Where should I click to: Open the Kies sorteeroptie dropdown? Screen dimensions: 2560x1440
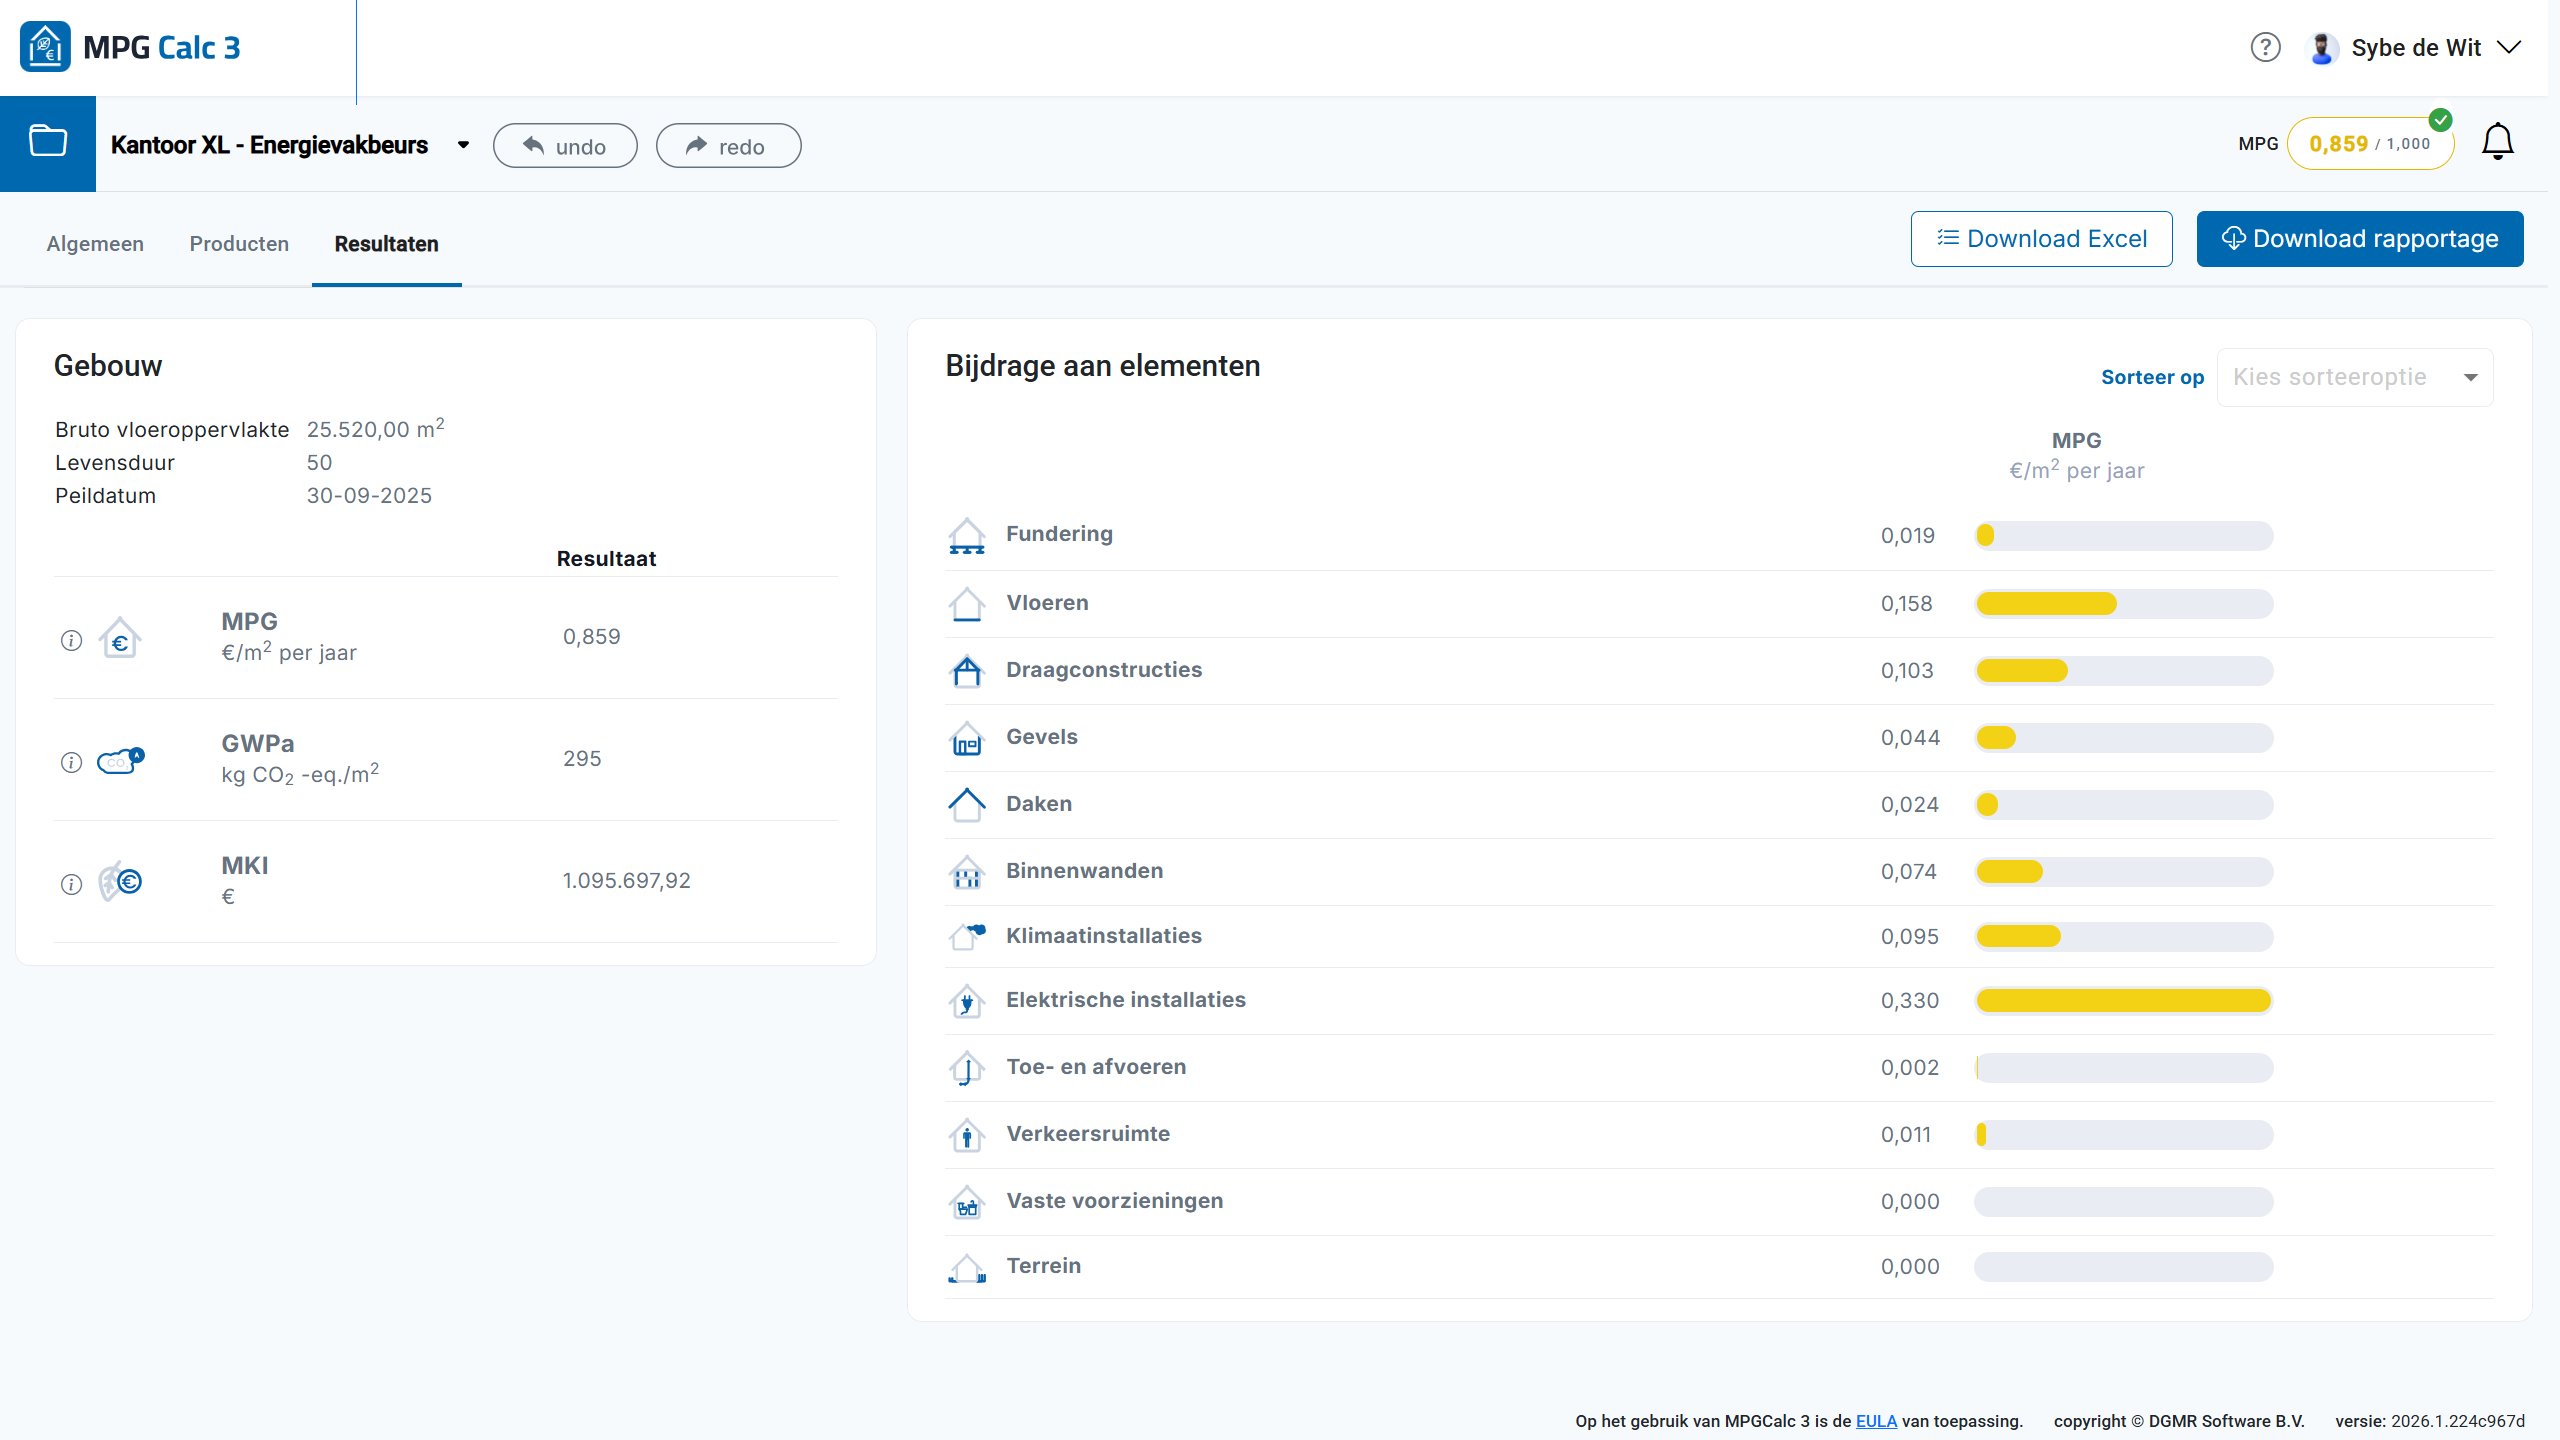pos(2354,377)
